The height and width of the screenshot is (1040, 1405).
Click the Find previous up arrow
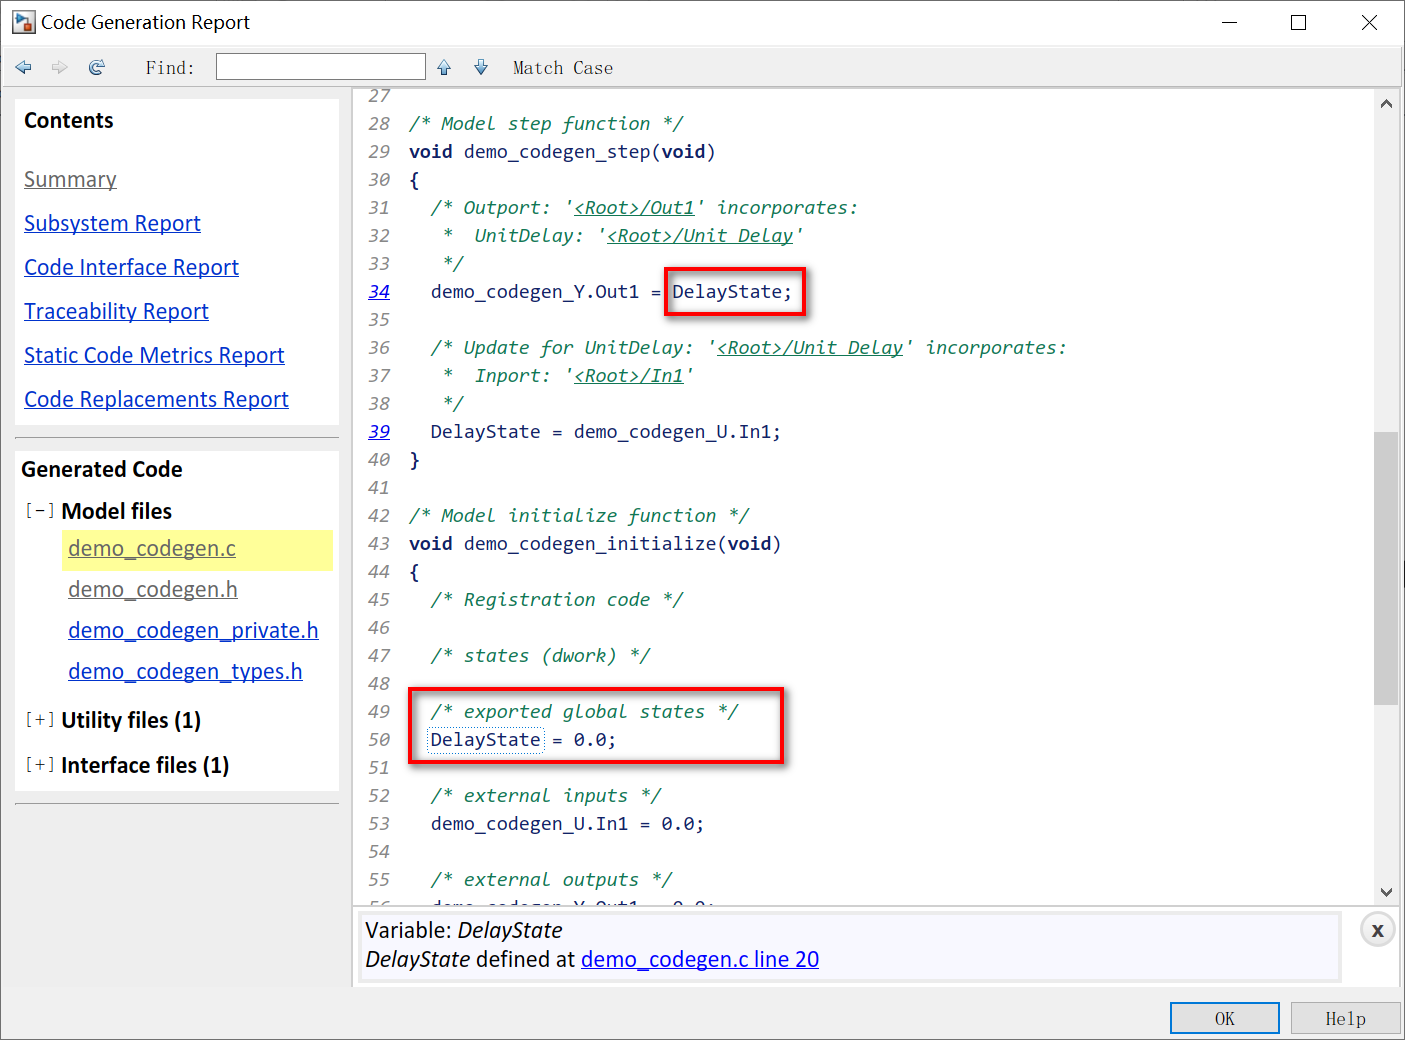[444, 67]
